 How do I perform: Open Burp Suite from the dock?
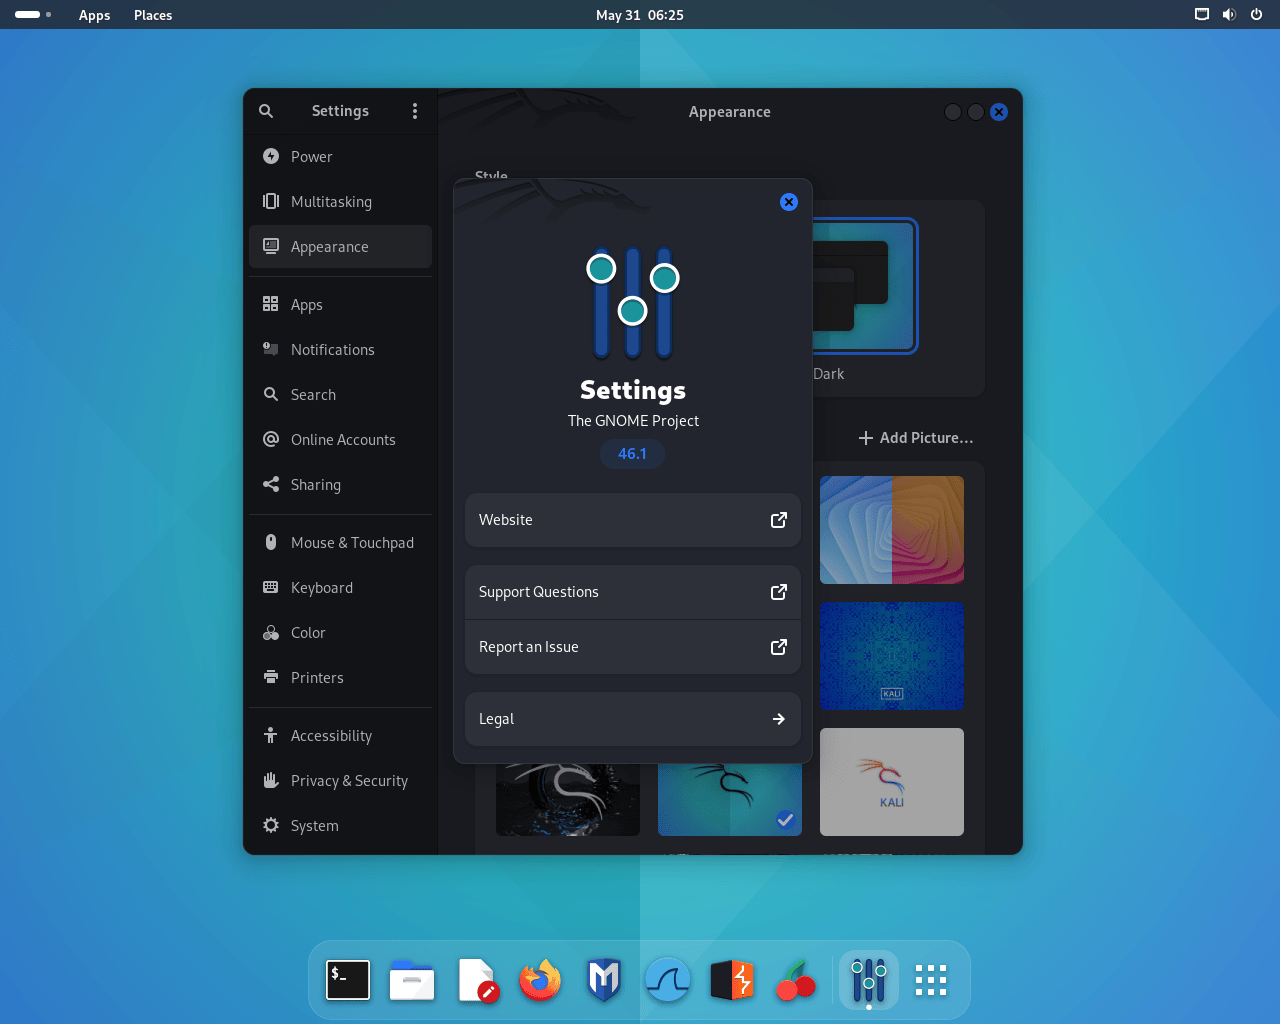(732, 980)
